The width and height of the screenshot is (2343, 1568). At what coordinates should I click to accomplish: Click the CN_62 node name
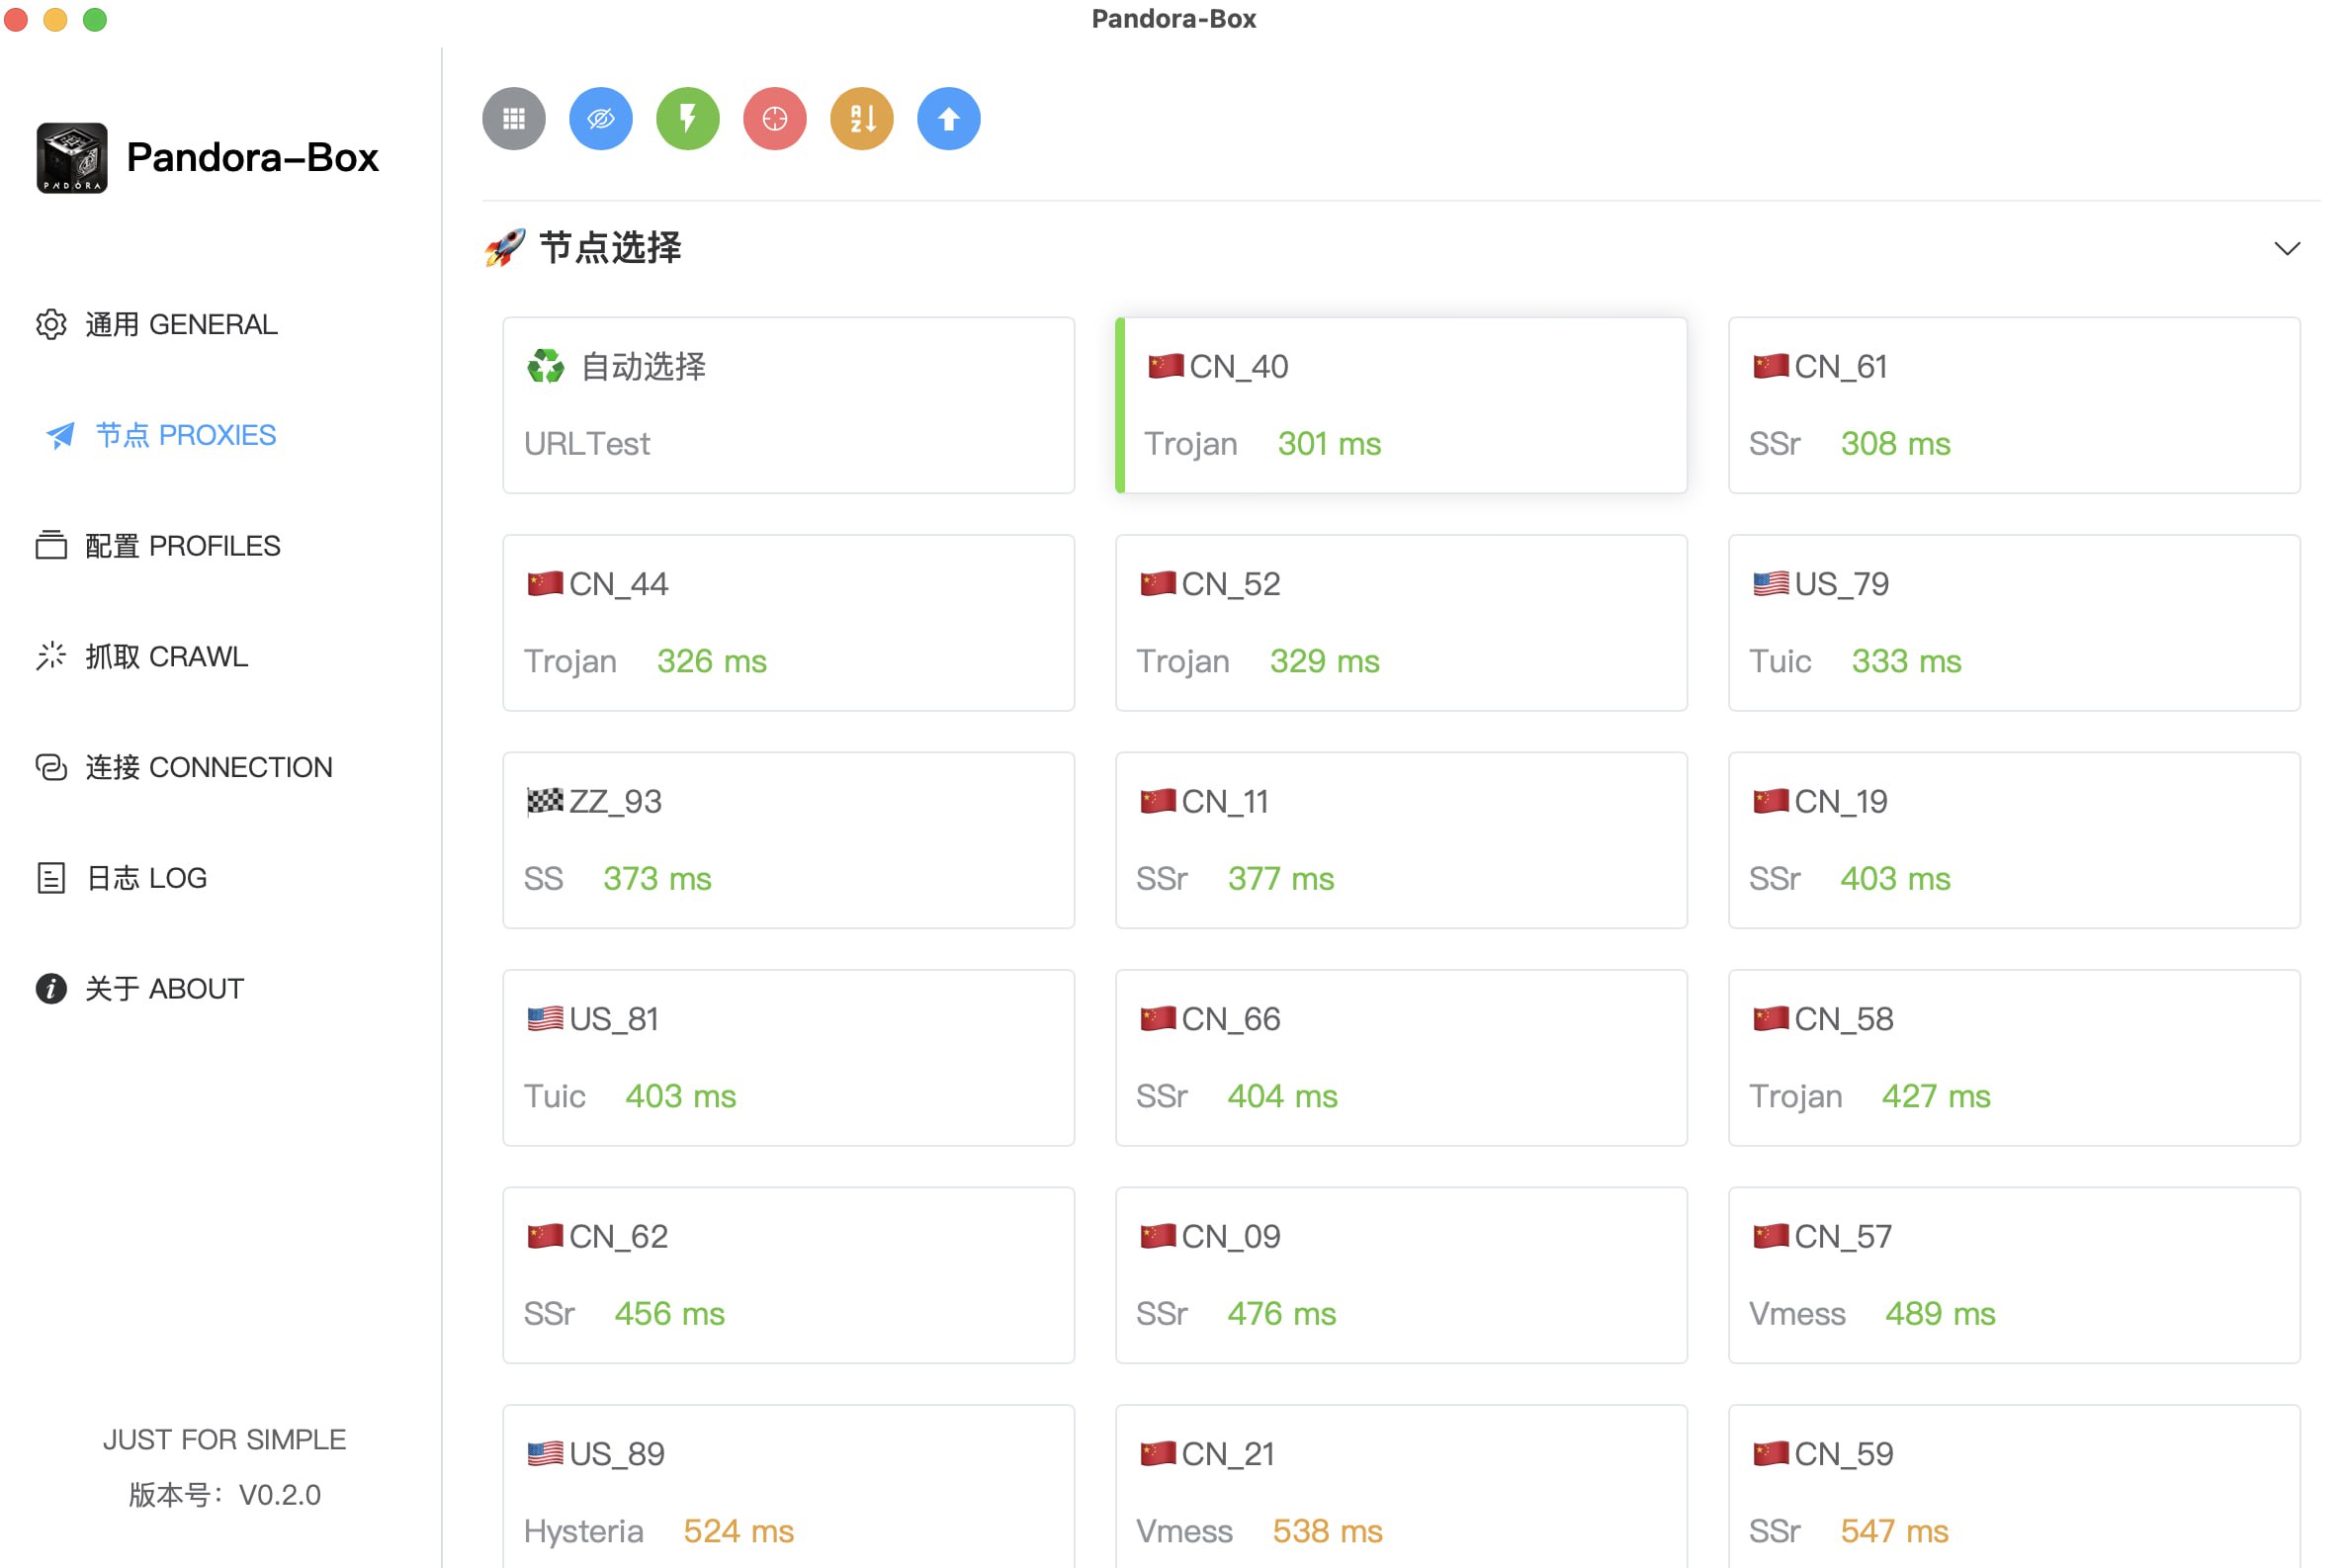tap(618, 1237)
